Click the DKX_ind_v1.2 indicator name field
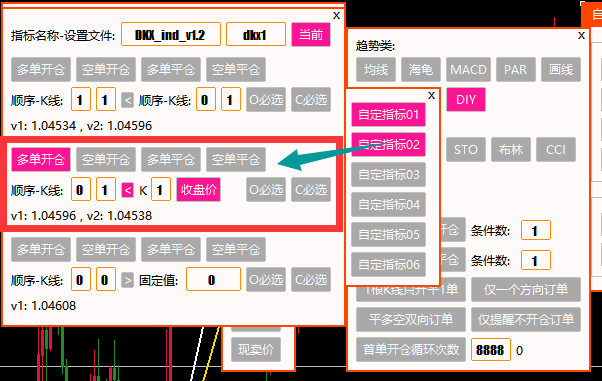The width and height of the screenshot is (602, 381). point(171,35)
